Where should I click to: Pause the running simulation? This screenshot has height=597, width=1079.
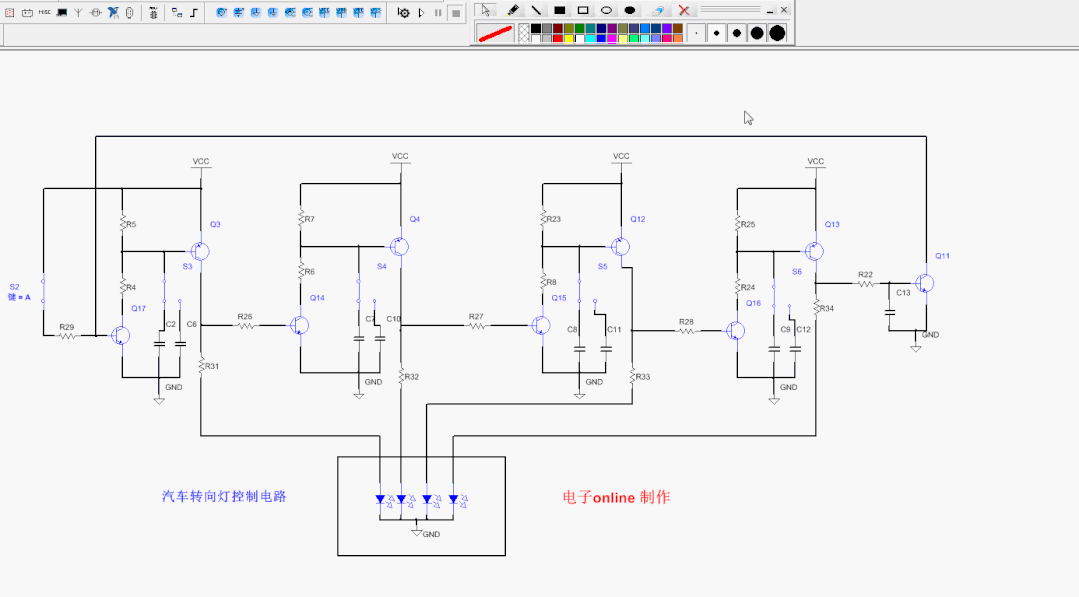point(439,12)
